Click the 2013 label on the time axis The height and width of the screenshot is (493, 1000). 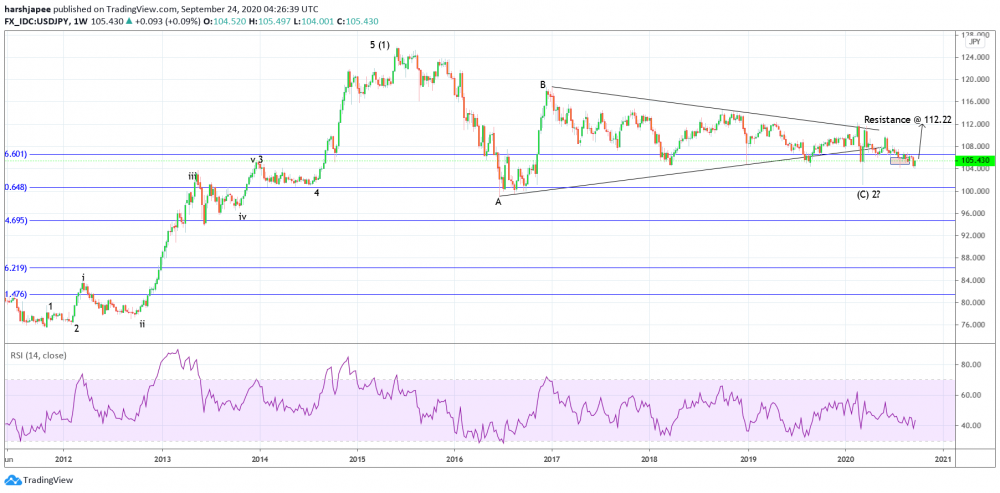[163, 459]
